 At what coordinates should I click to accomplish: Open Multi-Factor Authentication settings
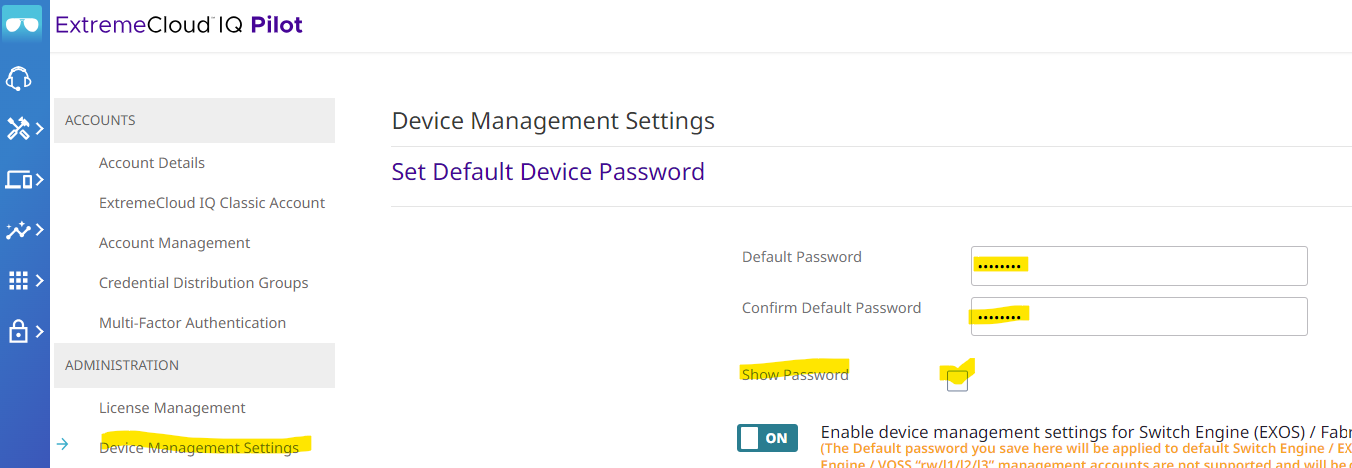192,323
